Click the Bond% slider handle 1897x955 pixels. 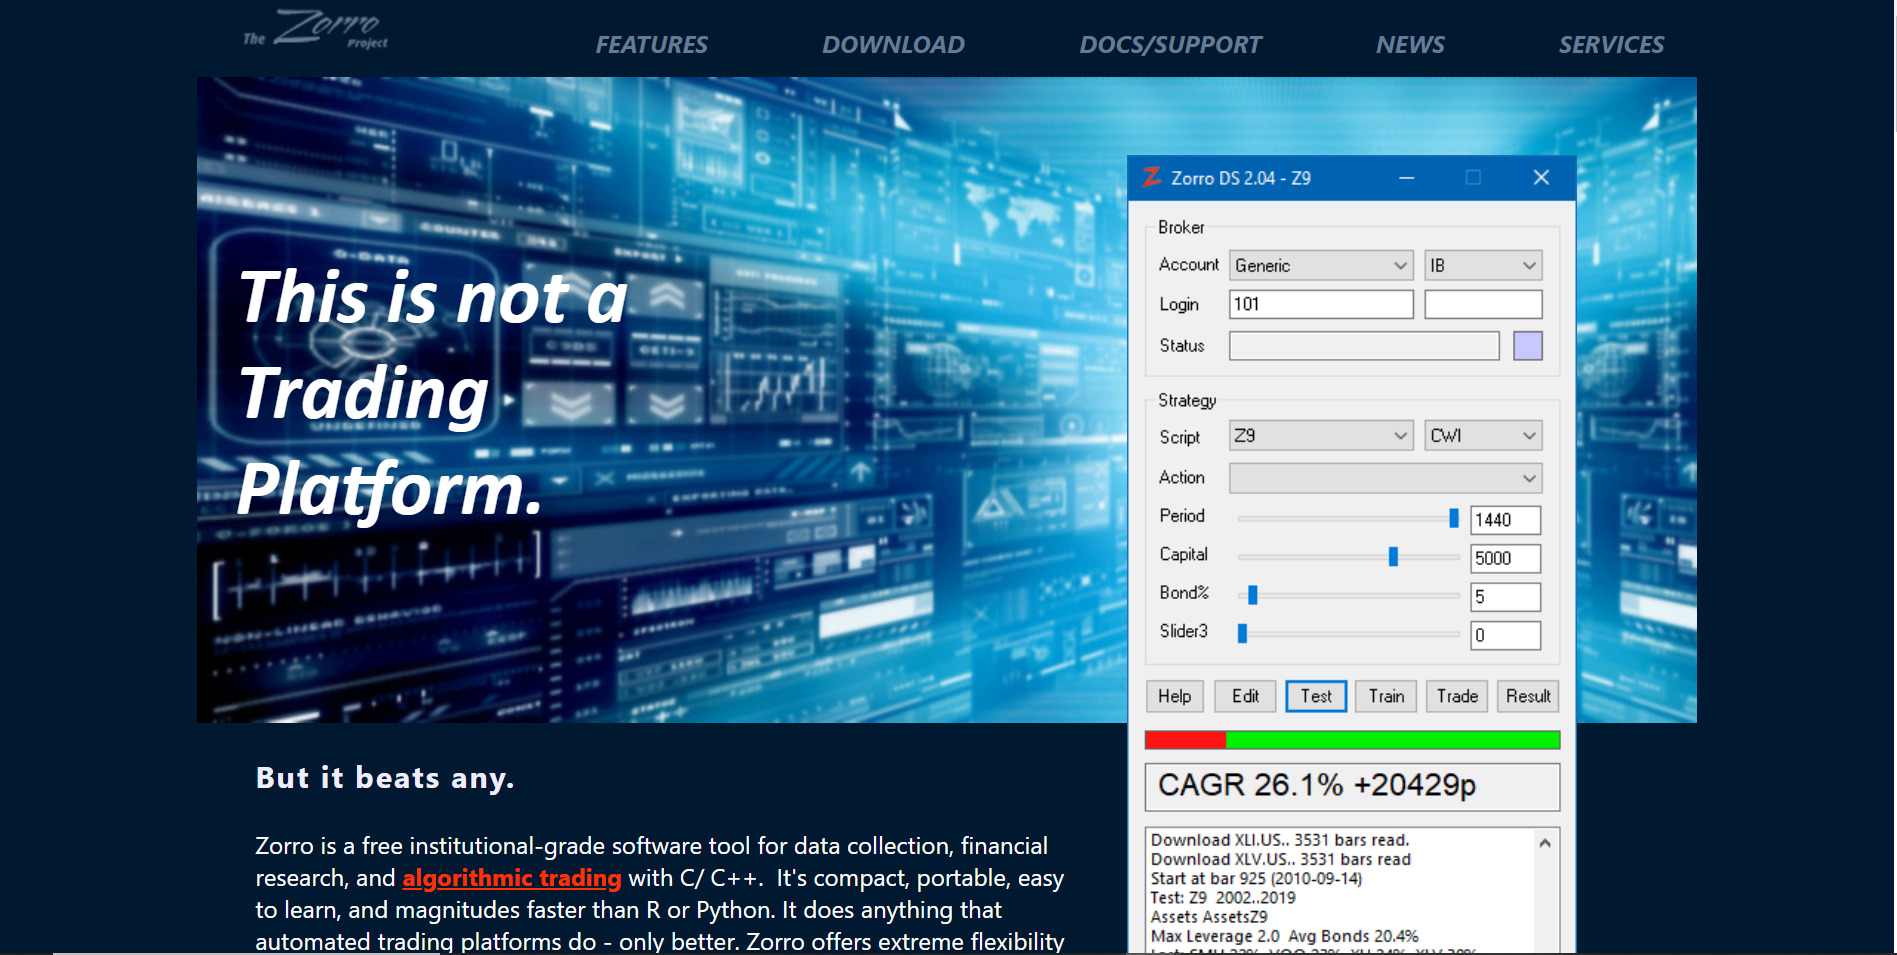coord(1252,596)
